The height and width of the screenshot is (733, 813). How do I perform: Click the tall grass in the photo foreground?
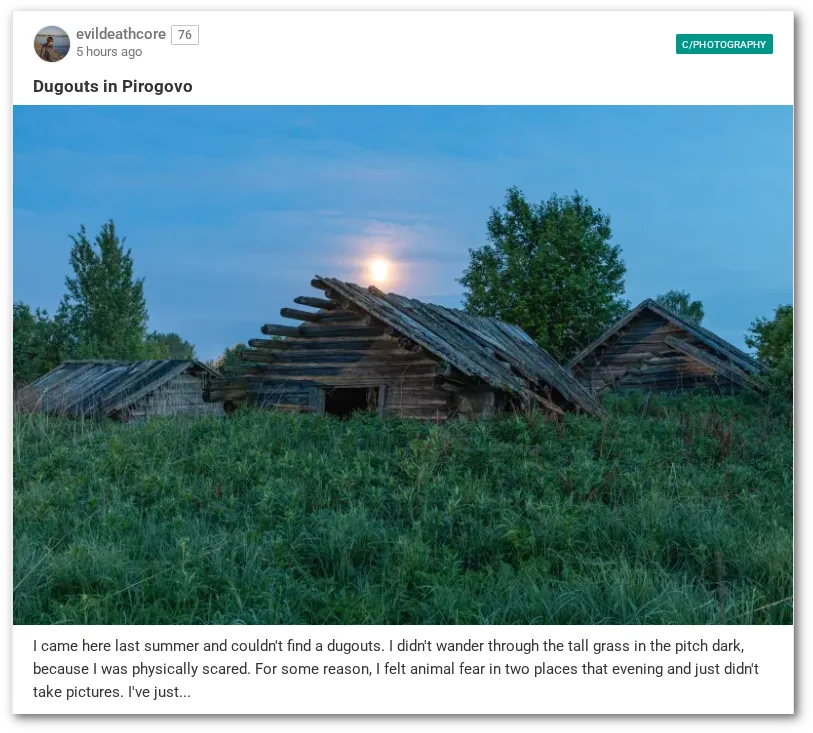pyautogui.click(x=403, y=529)
